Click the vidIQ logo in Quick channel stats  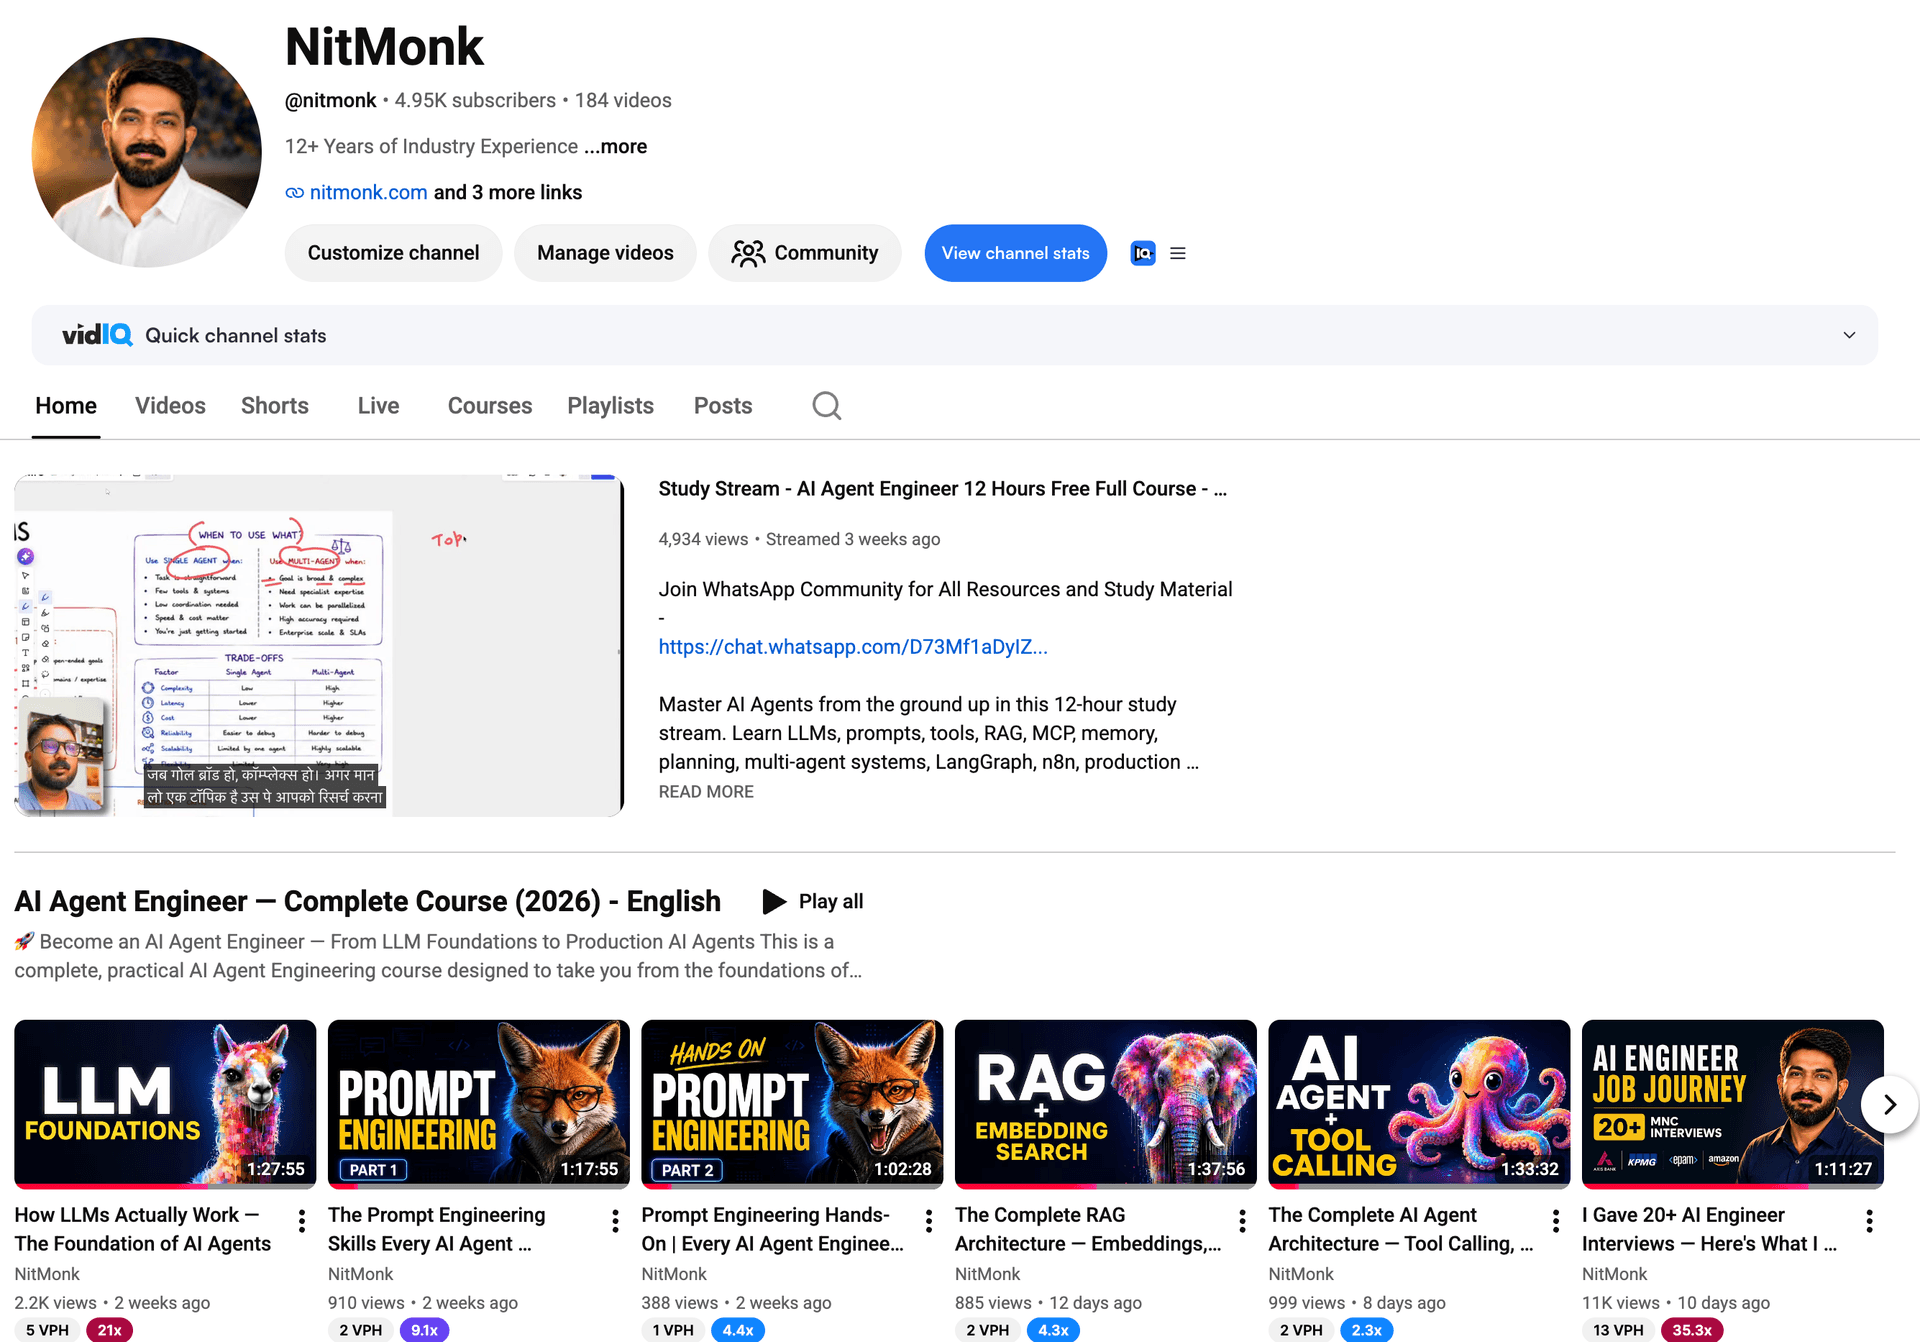click(x=97, y=335)
